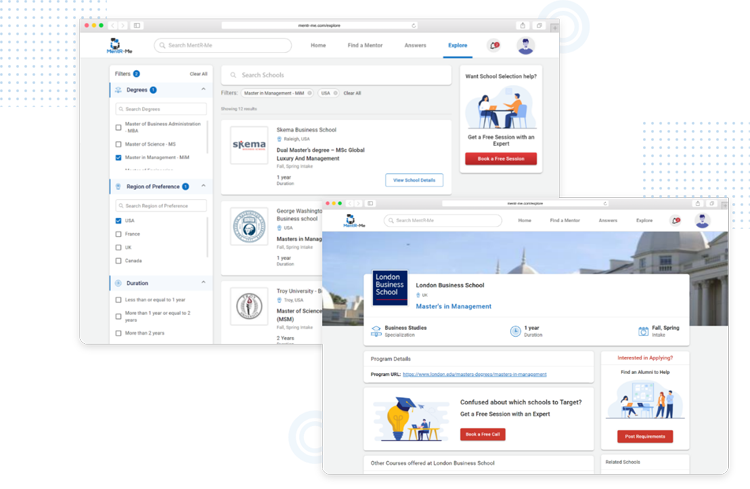Check the UK region checkbox

coord(118,247)
